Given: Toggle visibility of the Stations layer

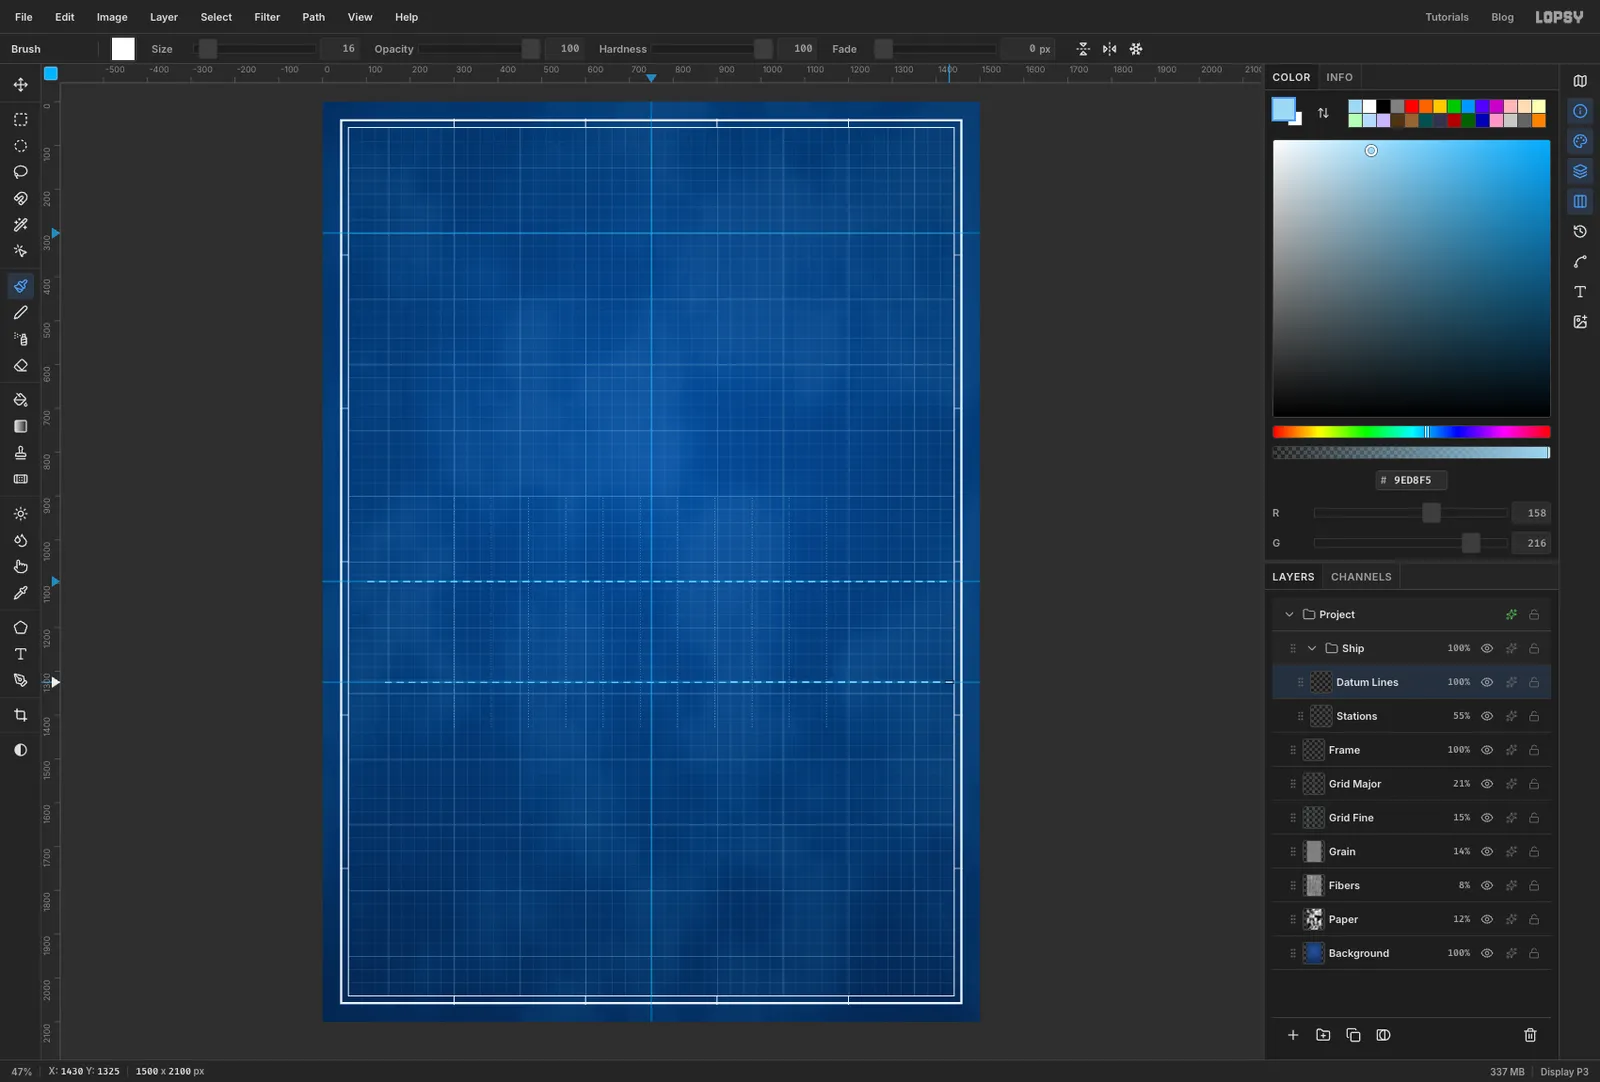Looking at the screenshot, I should click(1487, 716).
